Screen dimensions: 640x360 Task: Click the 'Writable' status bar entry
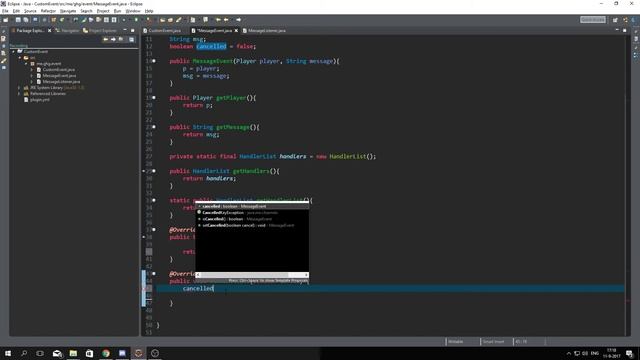(x=456, y=342)
